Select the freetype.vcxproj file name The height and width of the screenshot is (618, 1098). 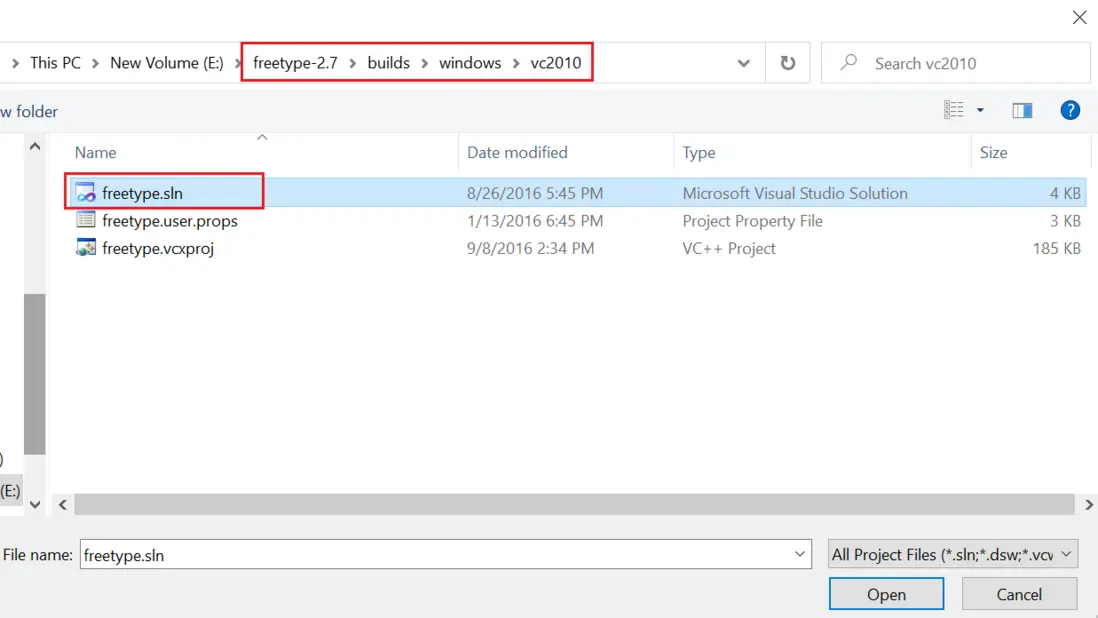click(158, 248)
